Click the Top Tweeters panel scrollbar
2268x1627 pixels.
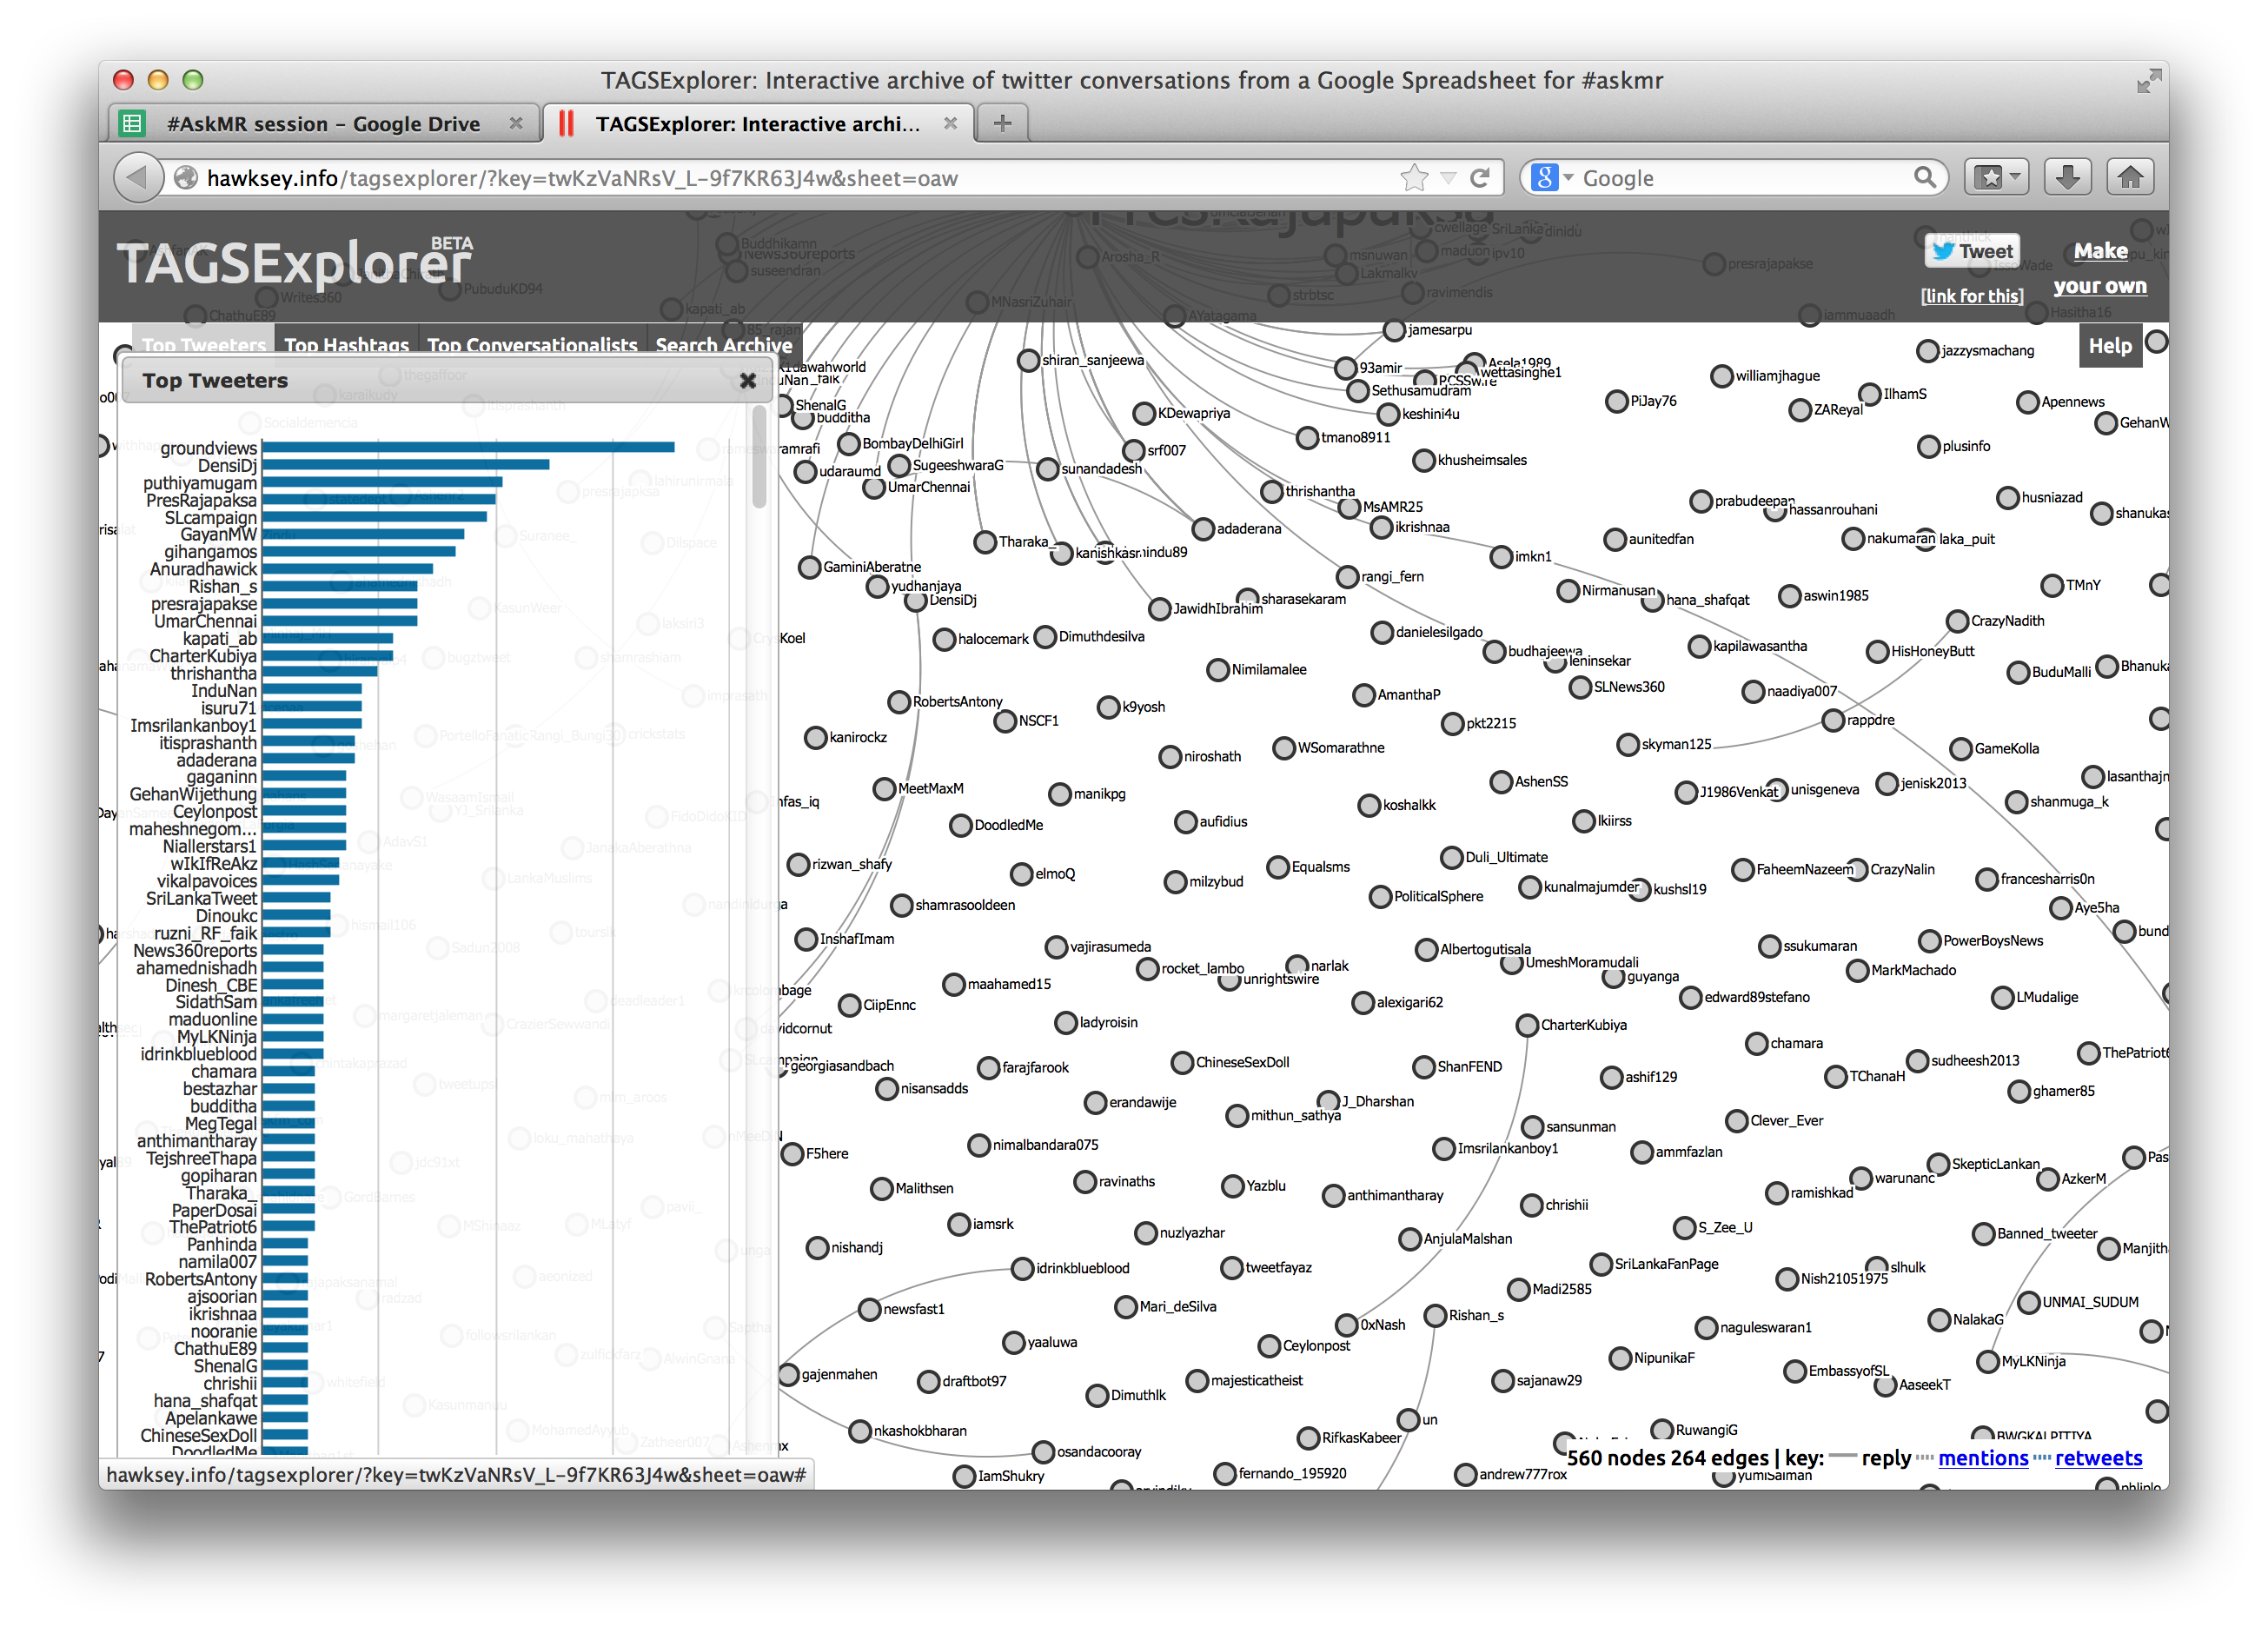pyautogui.click(x=759, y=457)
